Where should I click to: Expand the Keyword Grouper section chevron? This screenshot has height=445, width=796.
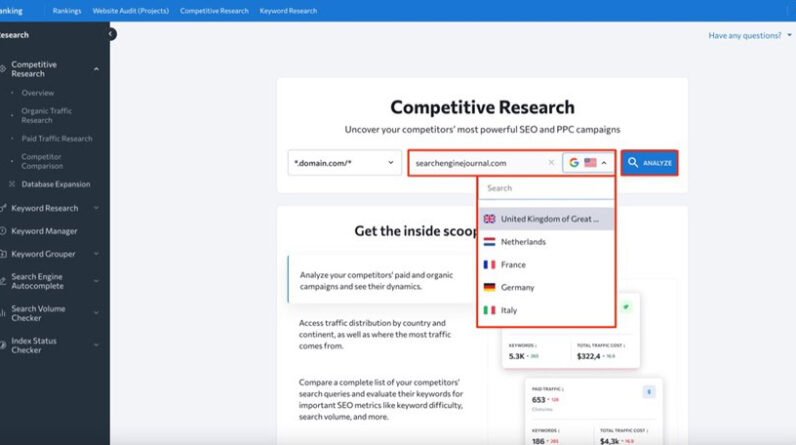click(x=96, y=254)
